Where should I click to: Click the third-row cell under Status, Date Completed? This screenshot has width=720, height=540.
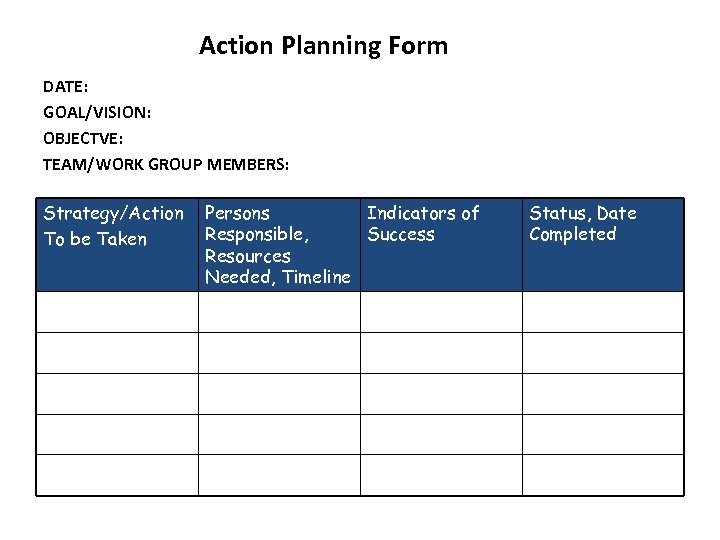(x=603, y=394)
